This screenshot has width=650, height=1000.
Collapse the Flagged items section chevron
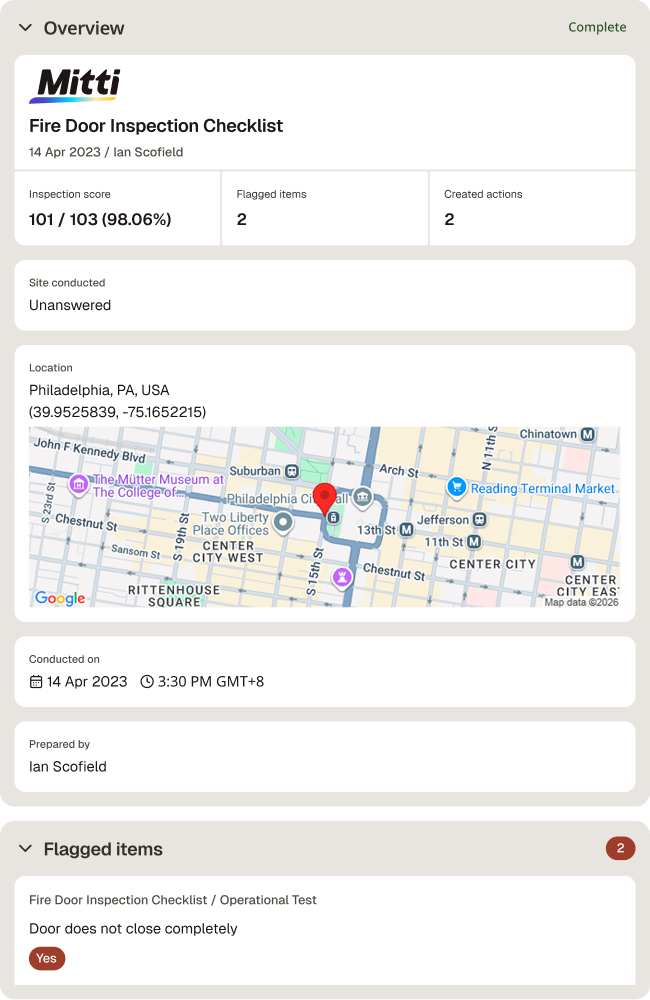26,849
